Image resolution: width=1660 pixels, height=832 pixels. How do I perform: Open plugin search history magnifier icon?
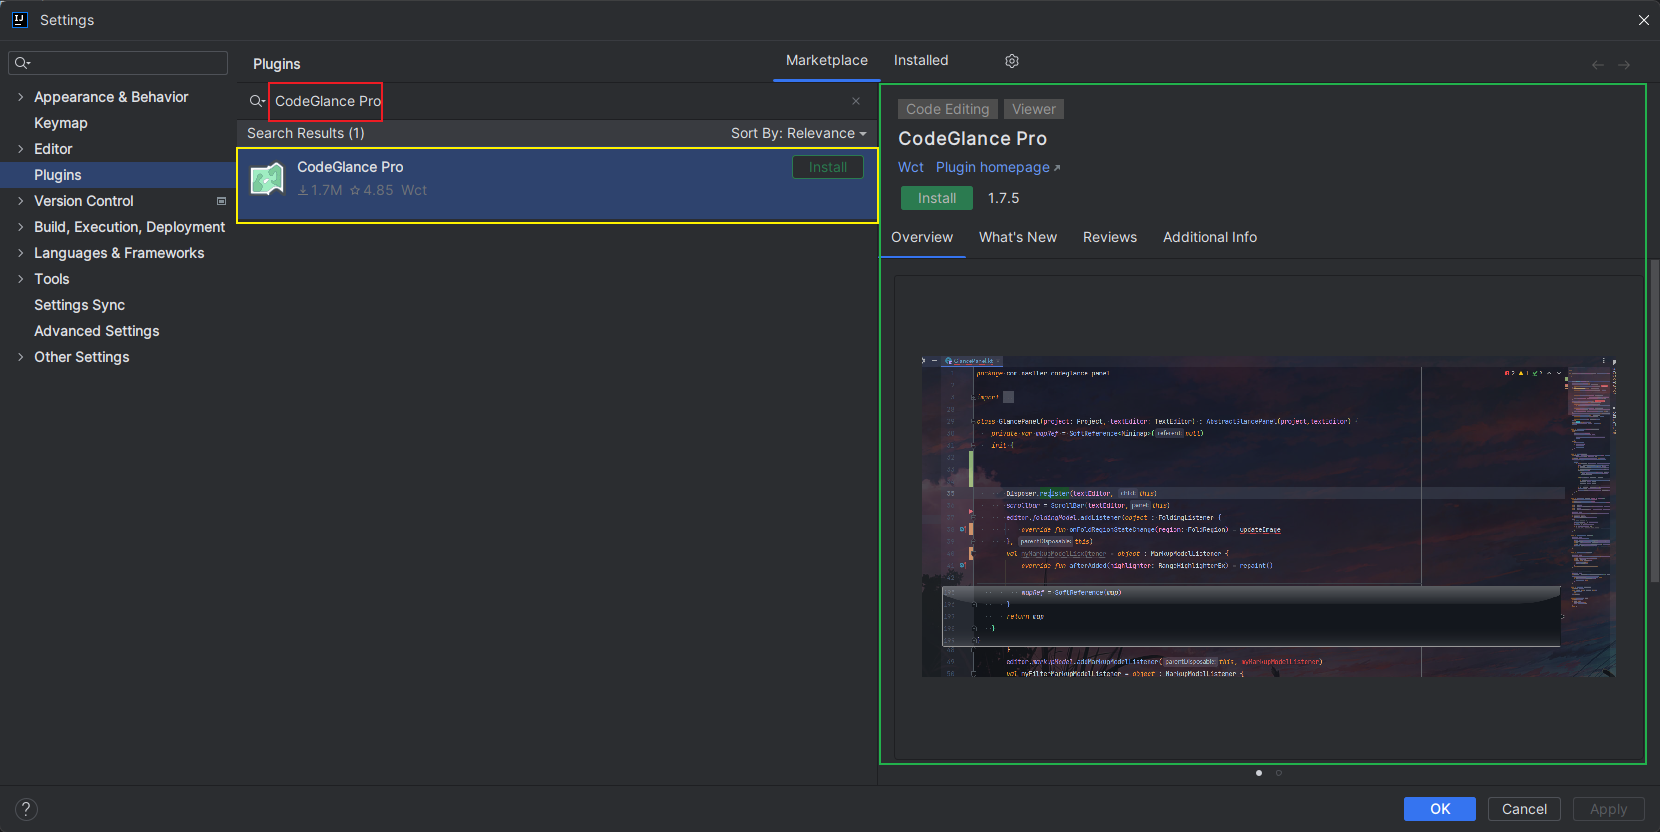click(257, 101)
